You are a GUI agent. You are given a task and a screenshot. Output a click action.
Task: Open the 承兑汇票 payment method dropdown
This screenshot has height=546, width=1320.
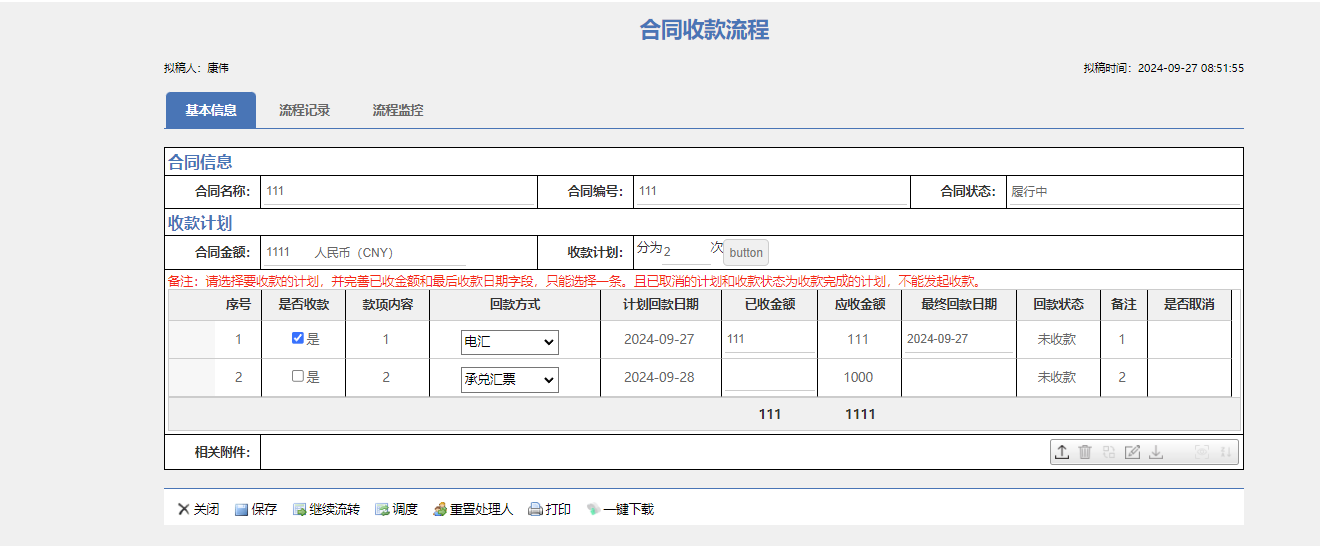point(509,380)
